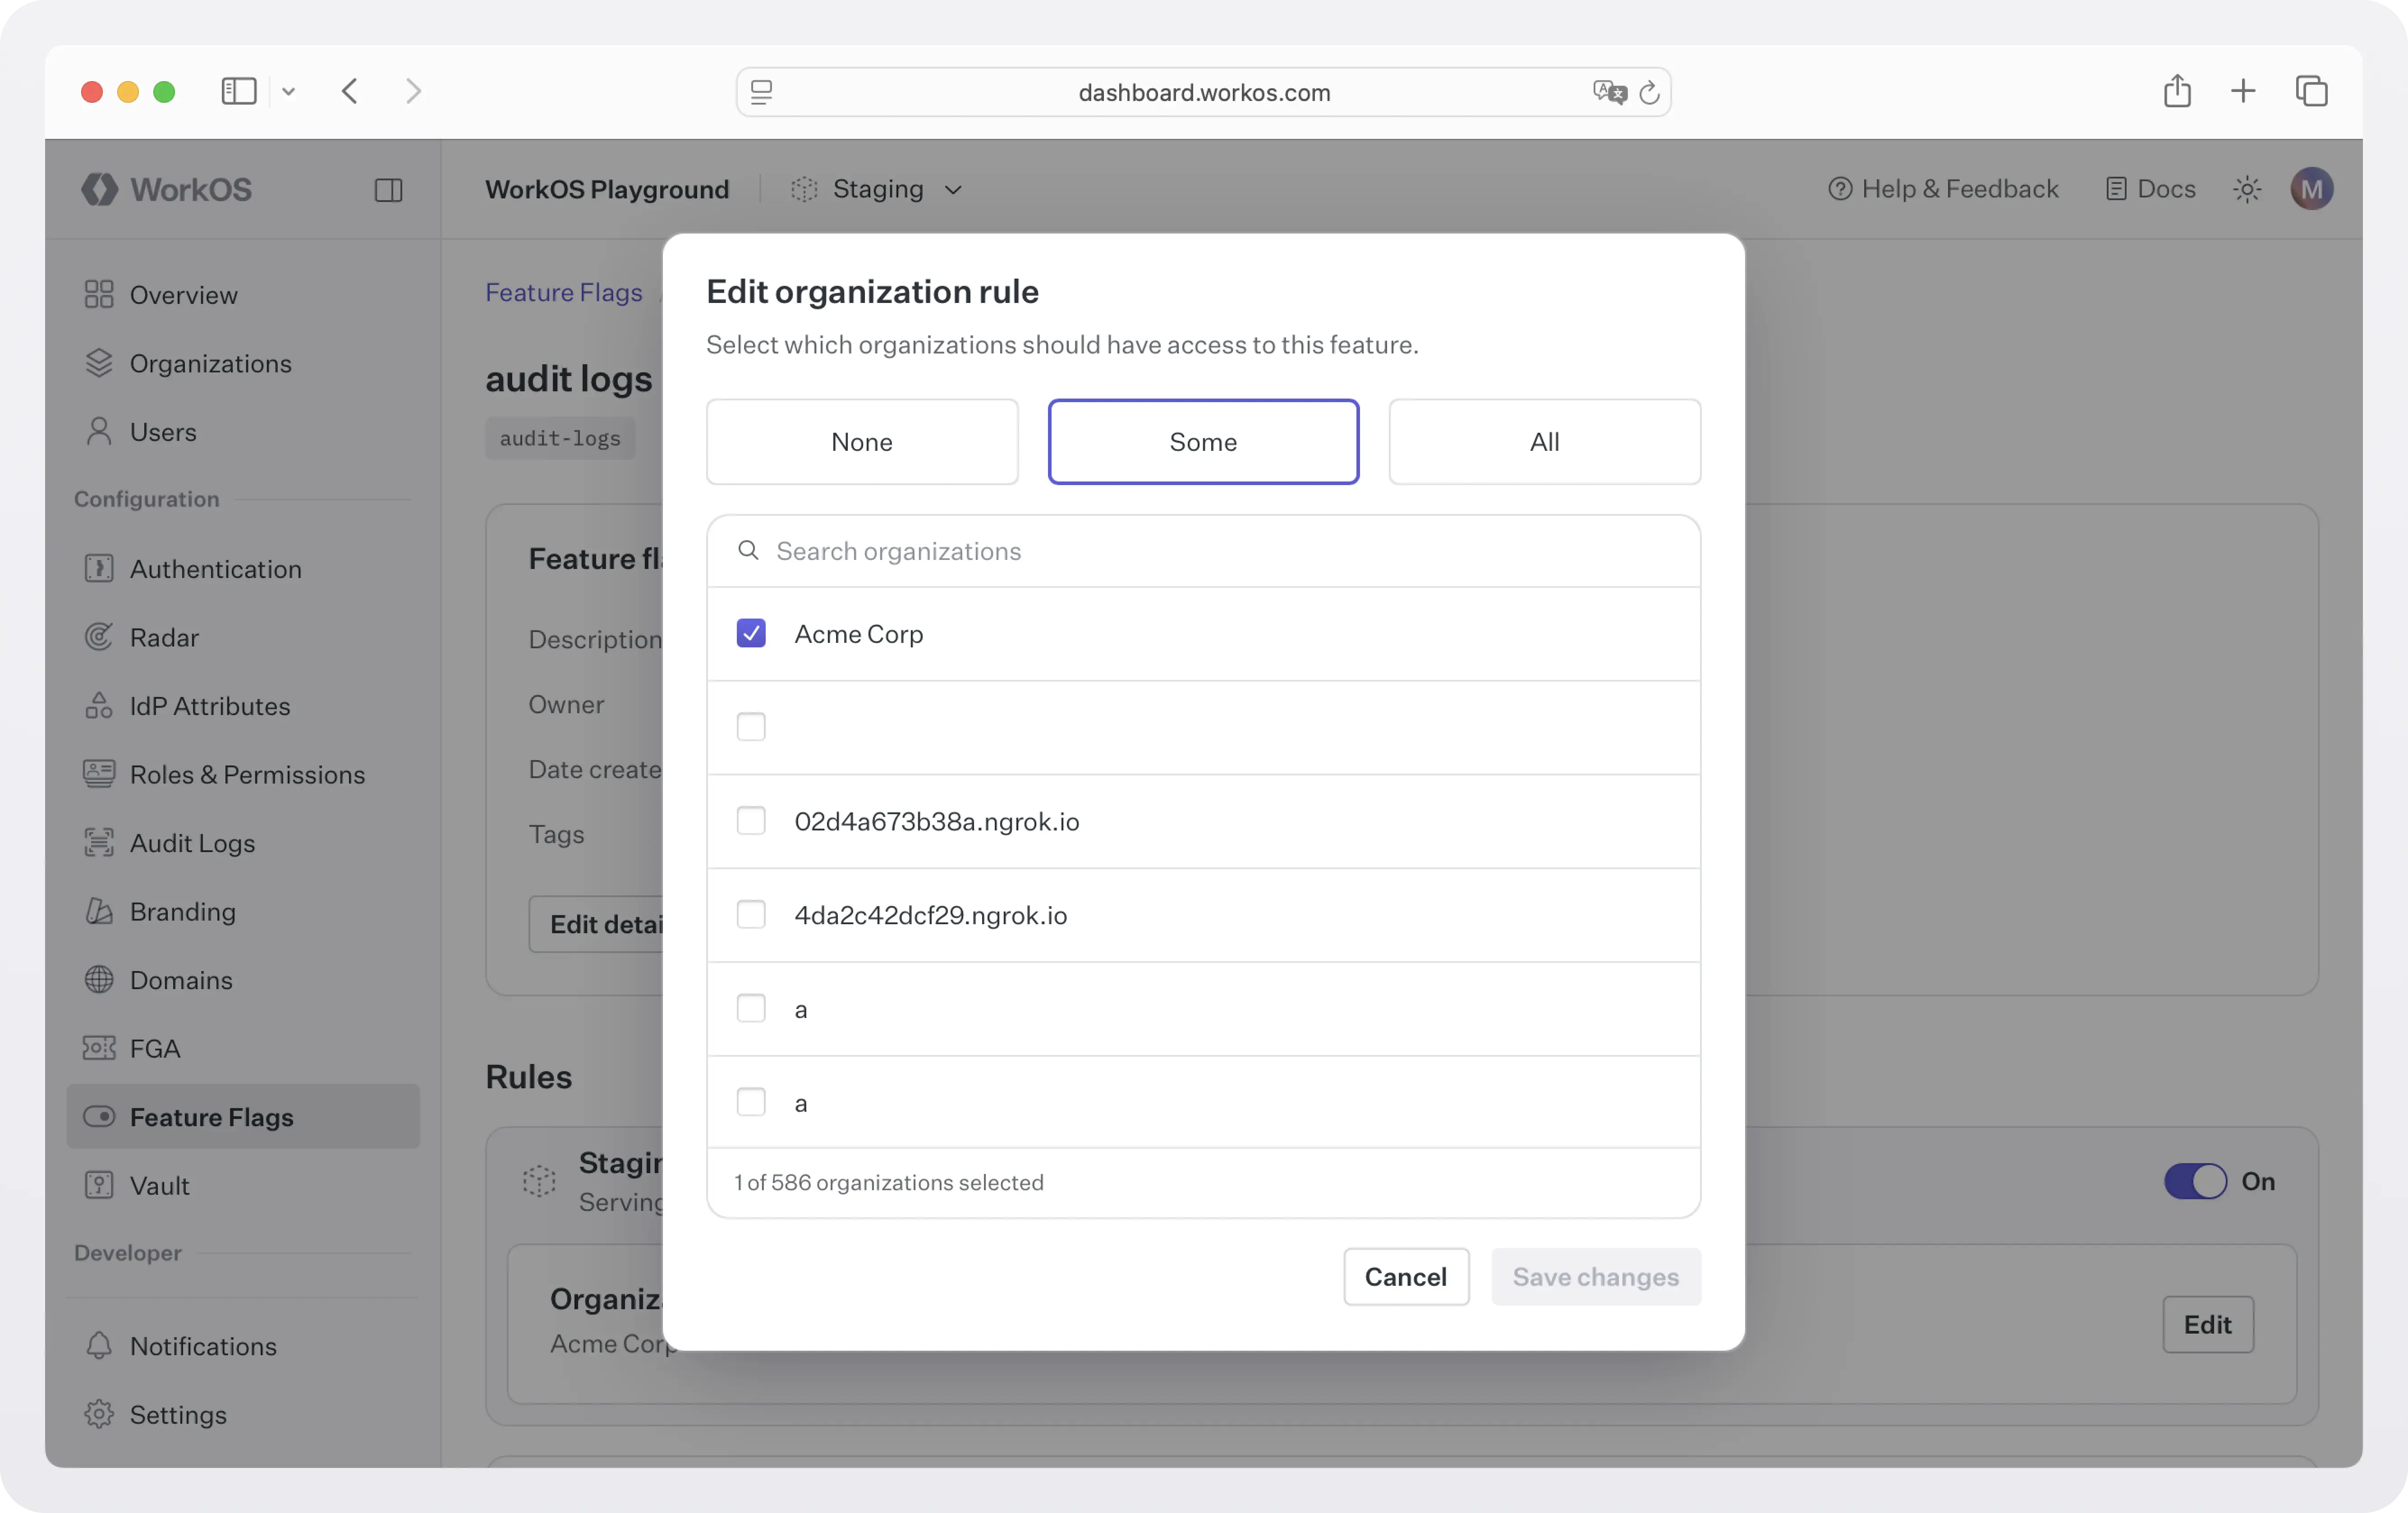Click the Search organizations field
This screenshot has height=1513, width=2408.
pyautogui.click(x=1203, y=551)
